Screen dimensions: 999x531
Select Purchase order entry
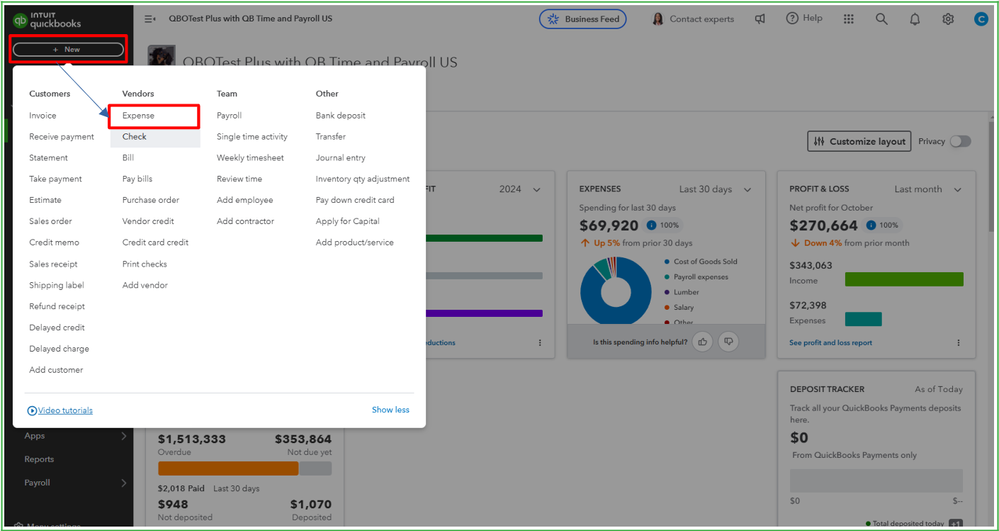coord(150,200)
